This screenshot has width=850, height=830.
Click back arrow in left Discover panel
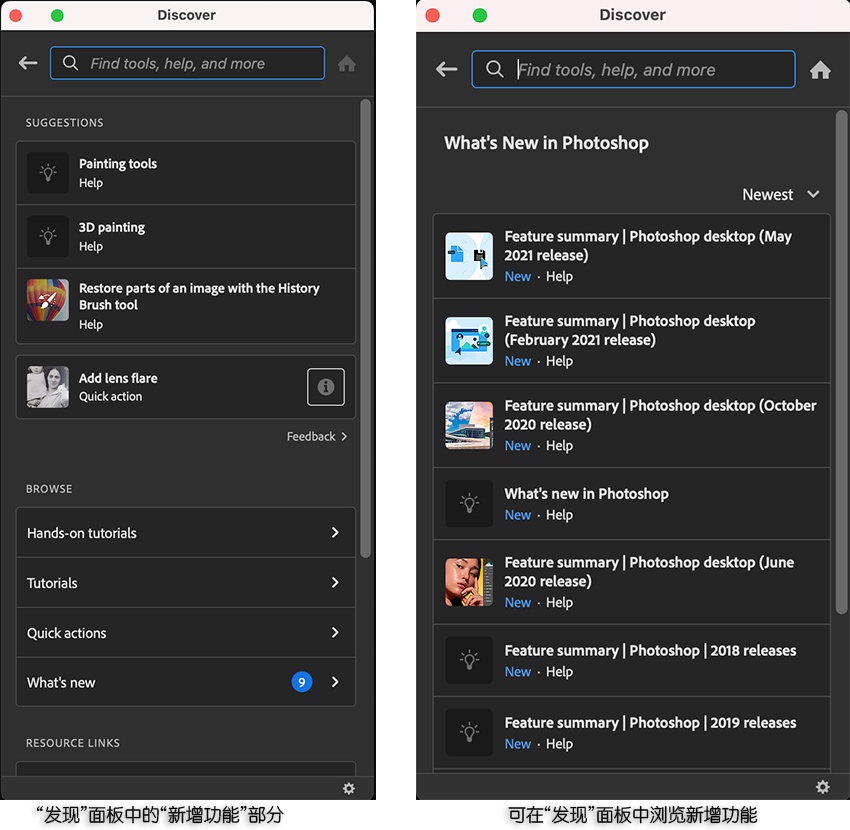tap(28, 63)
